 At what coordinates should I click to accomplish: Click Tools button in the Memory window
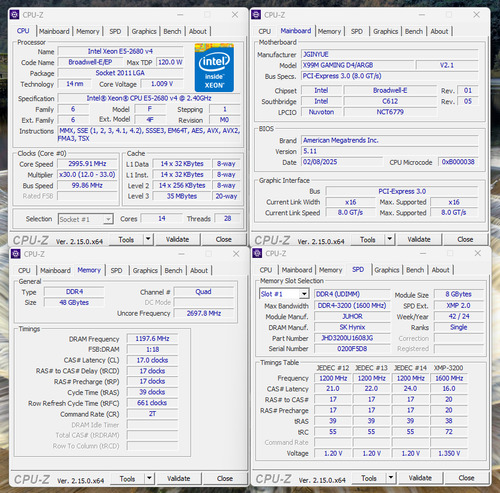click(128, 479)
